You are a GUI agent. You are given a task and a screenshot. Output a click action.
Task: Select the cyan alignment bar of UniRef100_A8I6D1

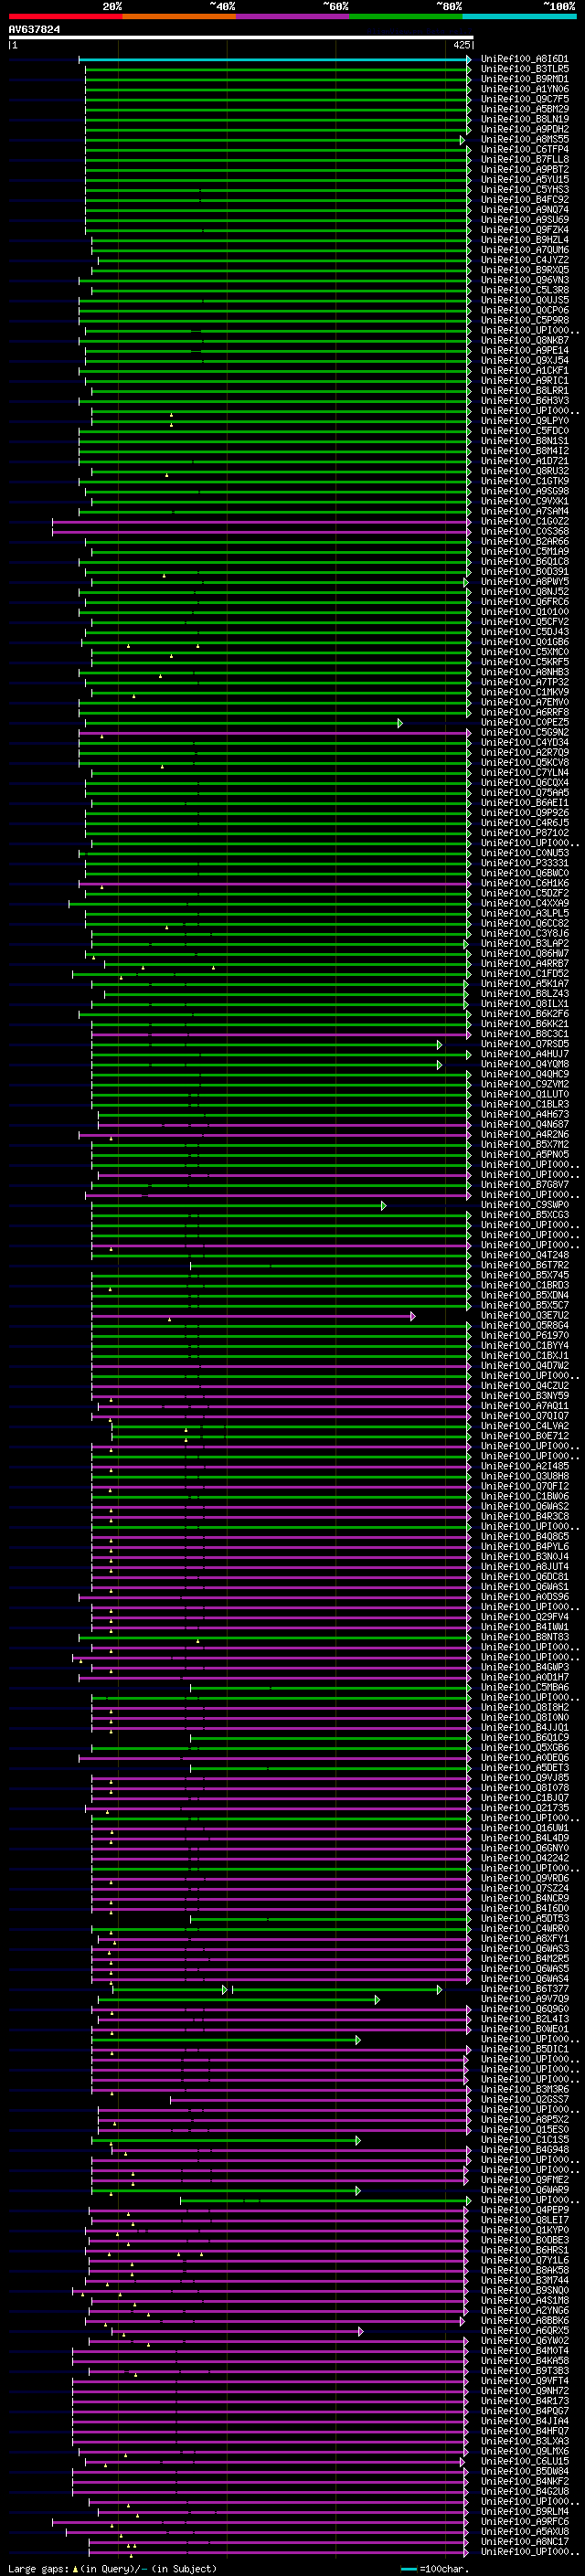click(275, 60)
